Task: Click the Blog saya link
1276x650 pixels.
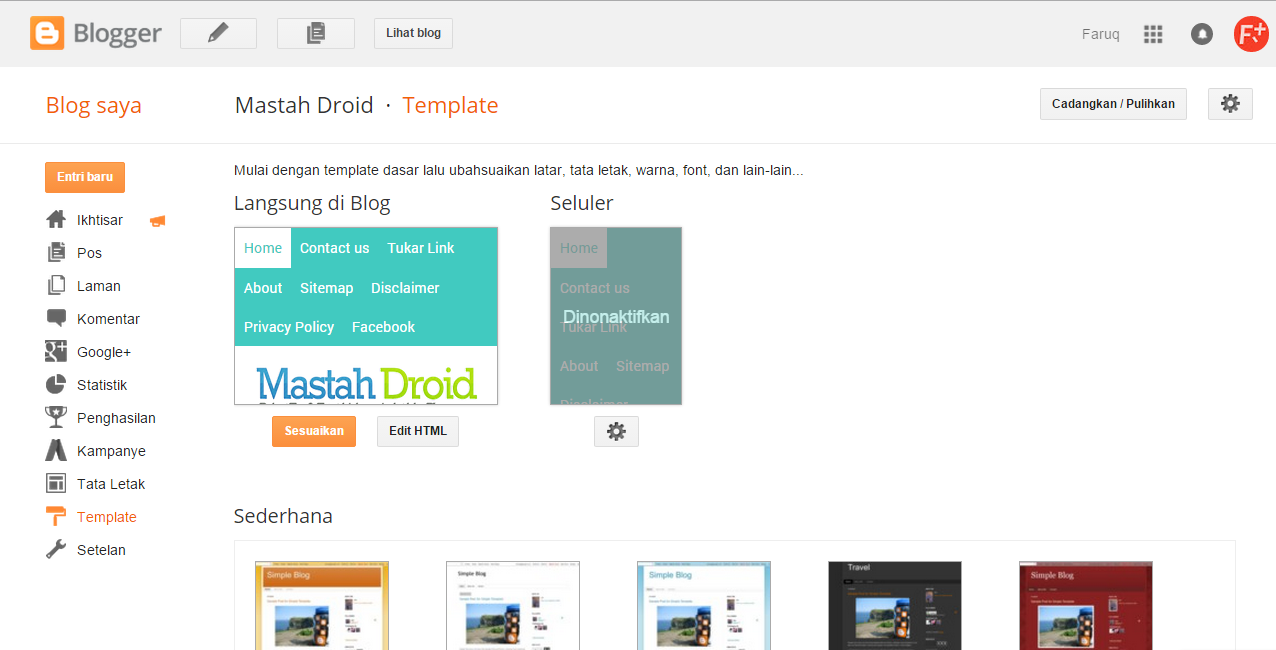Action: tap(94, 106)
